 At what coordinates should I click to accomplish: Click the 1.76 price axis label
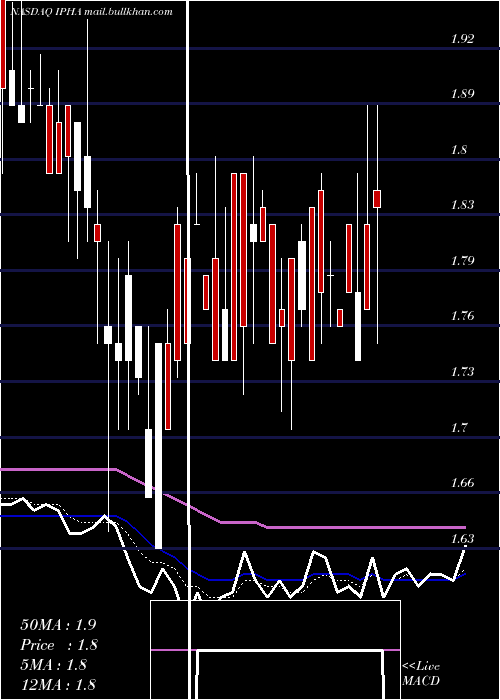pyautogui.click(x=462, y=317)
